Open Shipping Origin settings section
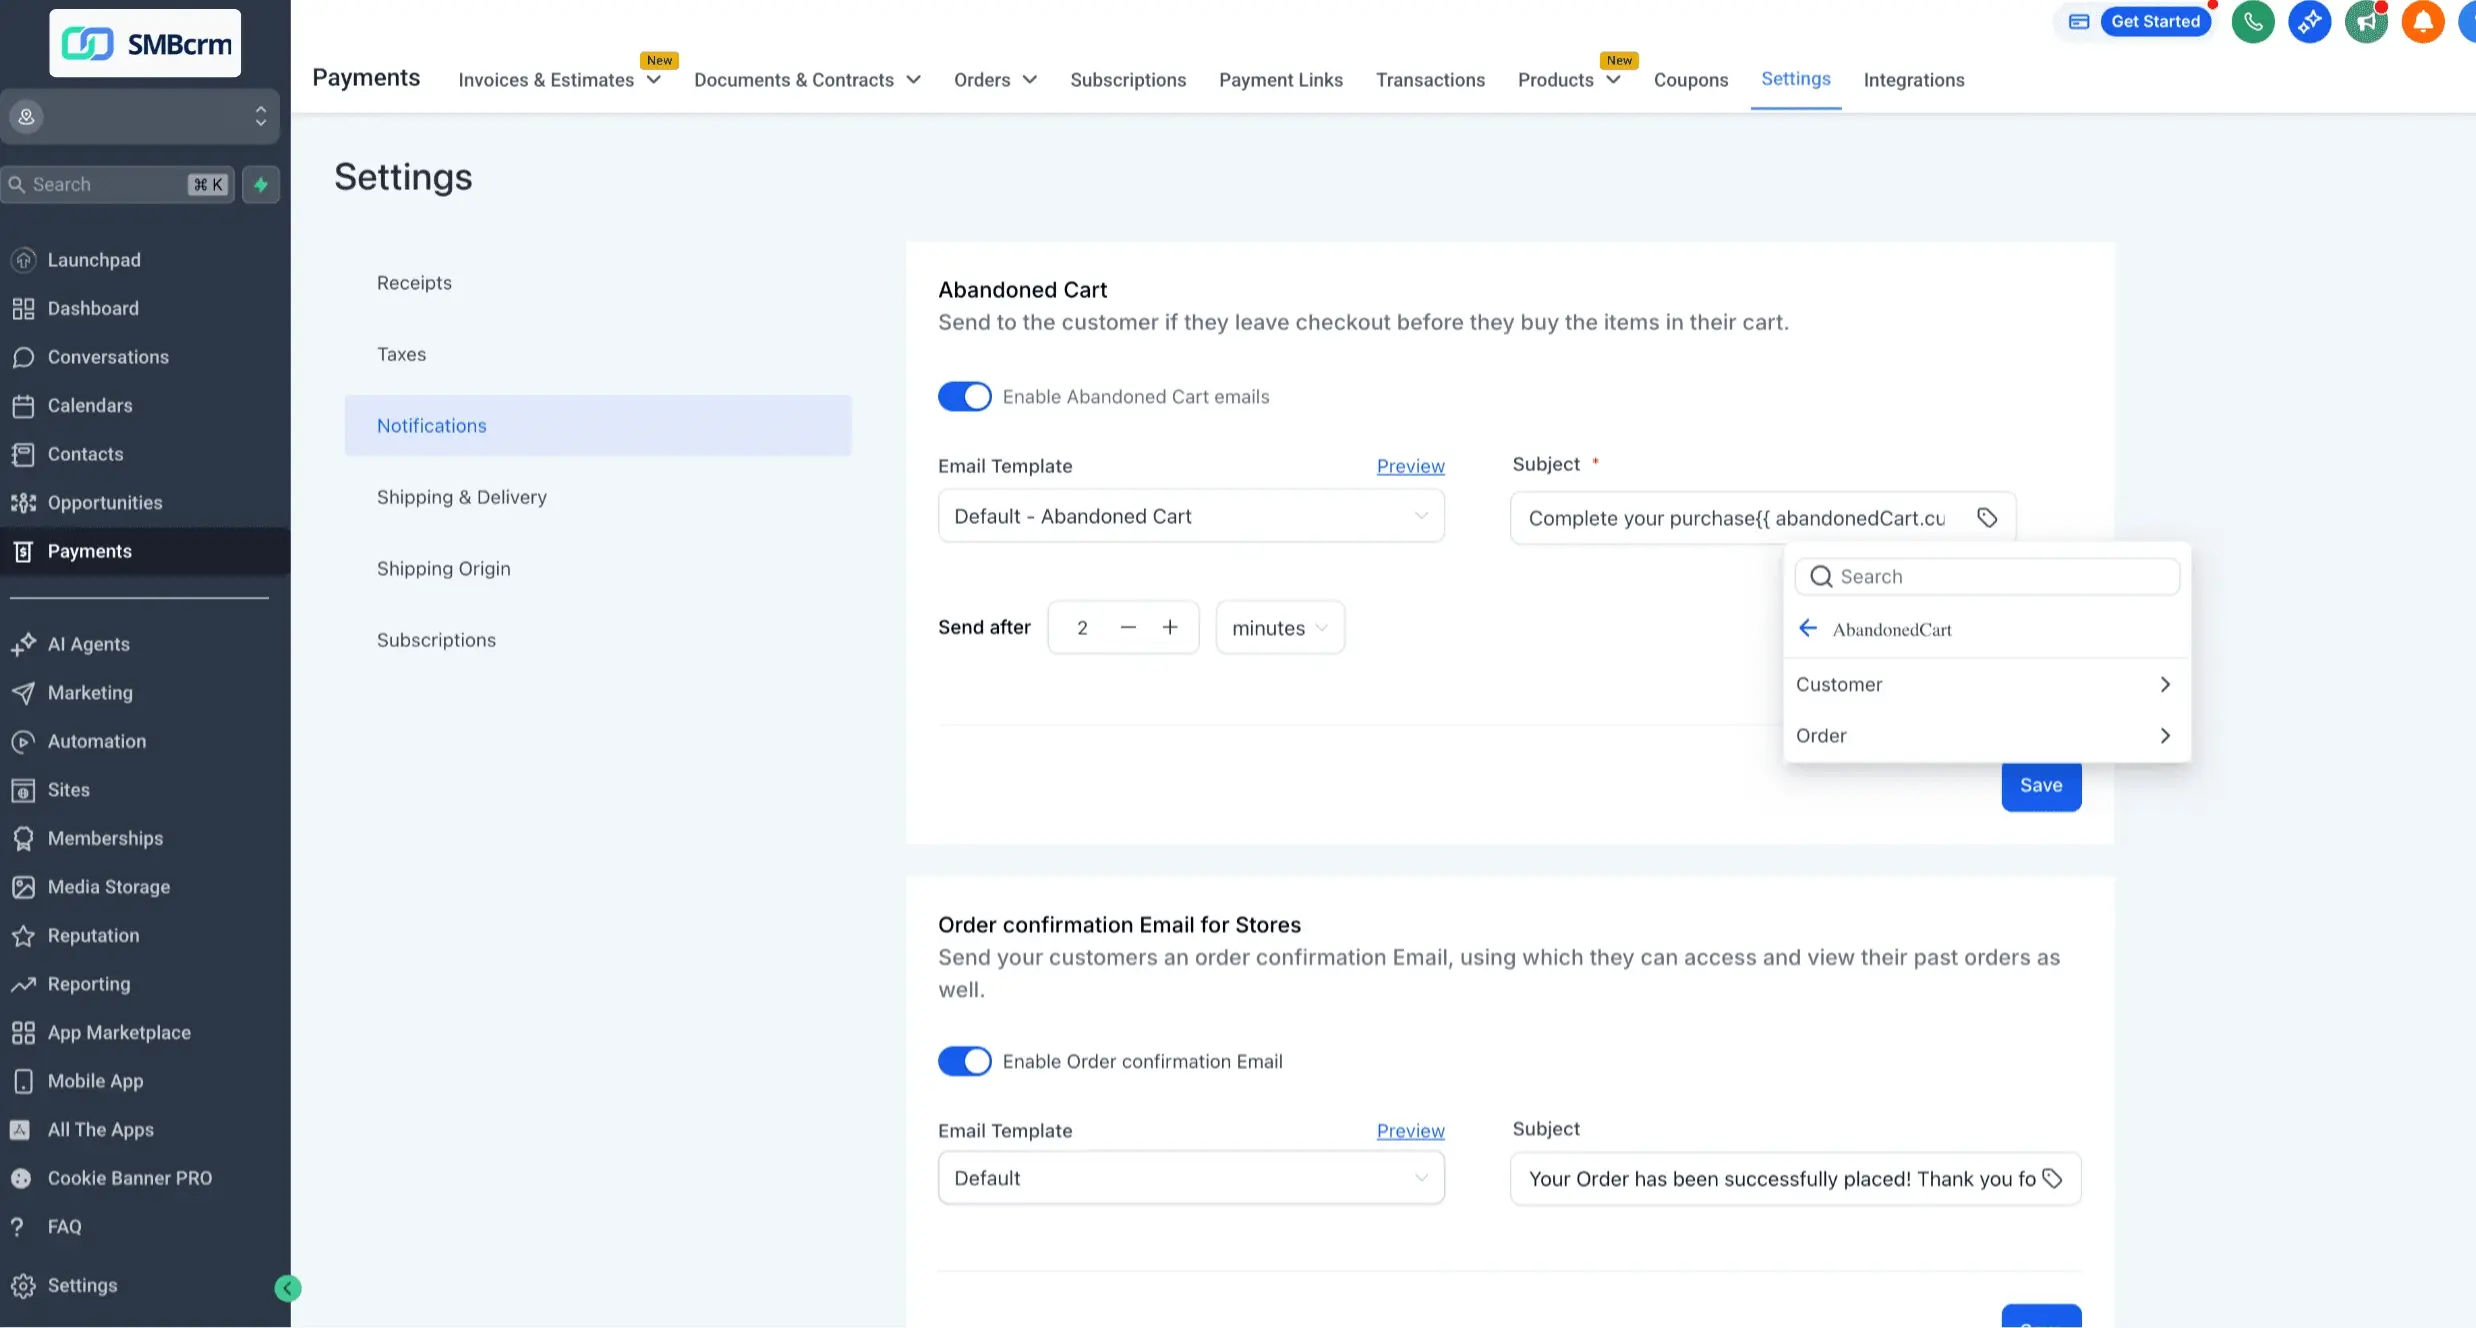This screenshot has height=1328, width=2476. point(598,568)
